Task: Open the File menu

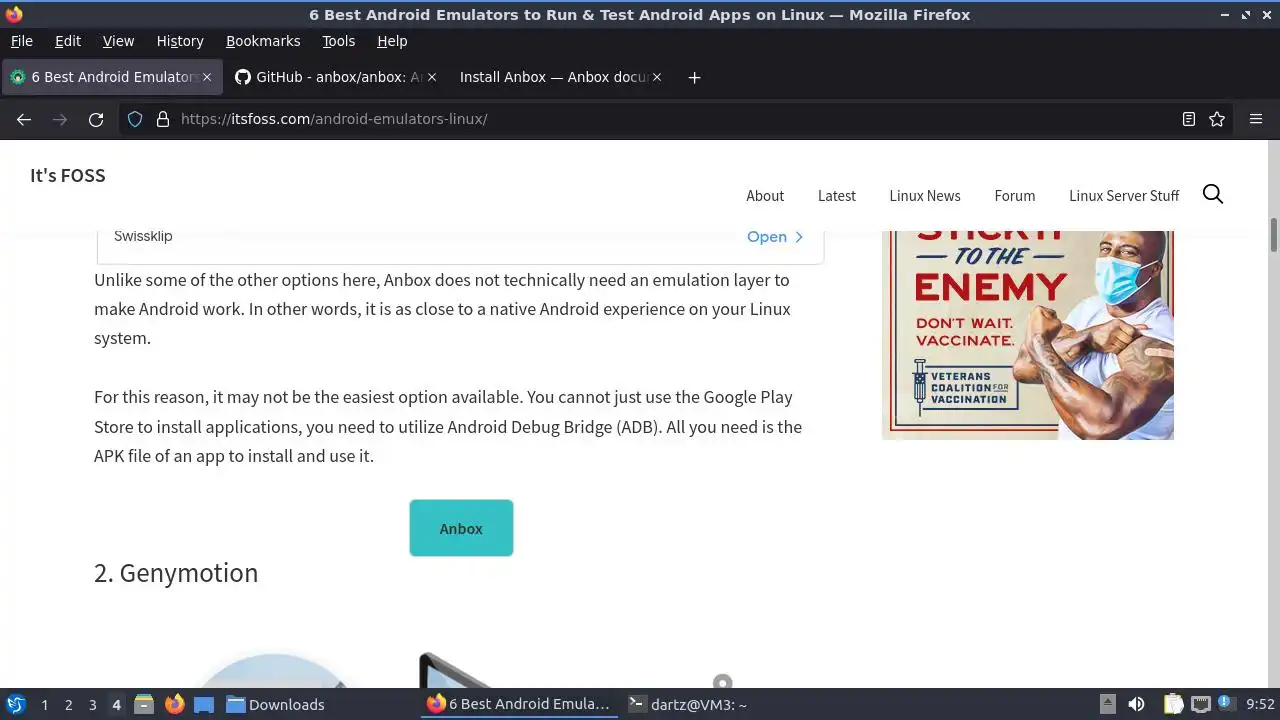Action: click(21, 41)
